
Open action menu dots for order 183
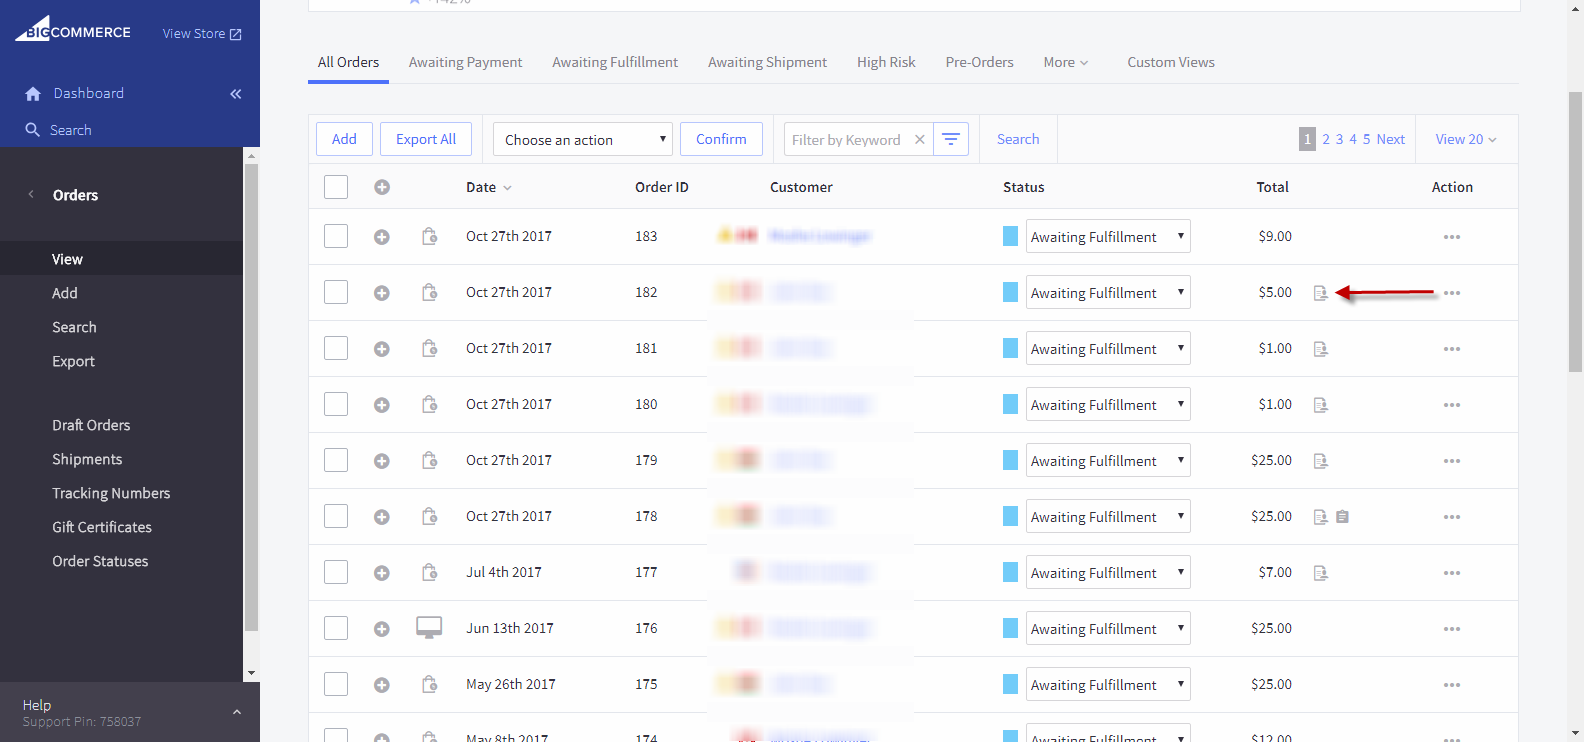pyautogui.click(x=1452, y=237)
